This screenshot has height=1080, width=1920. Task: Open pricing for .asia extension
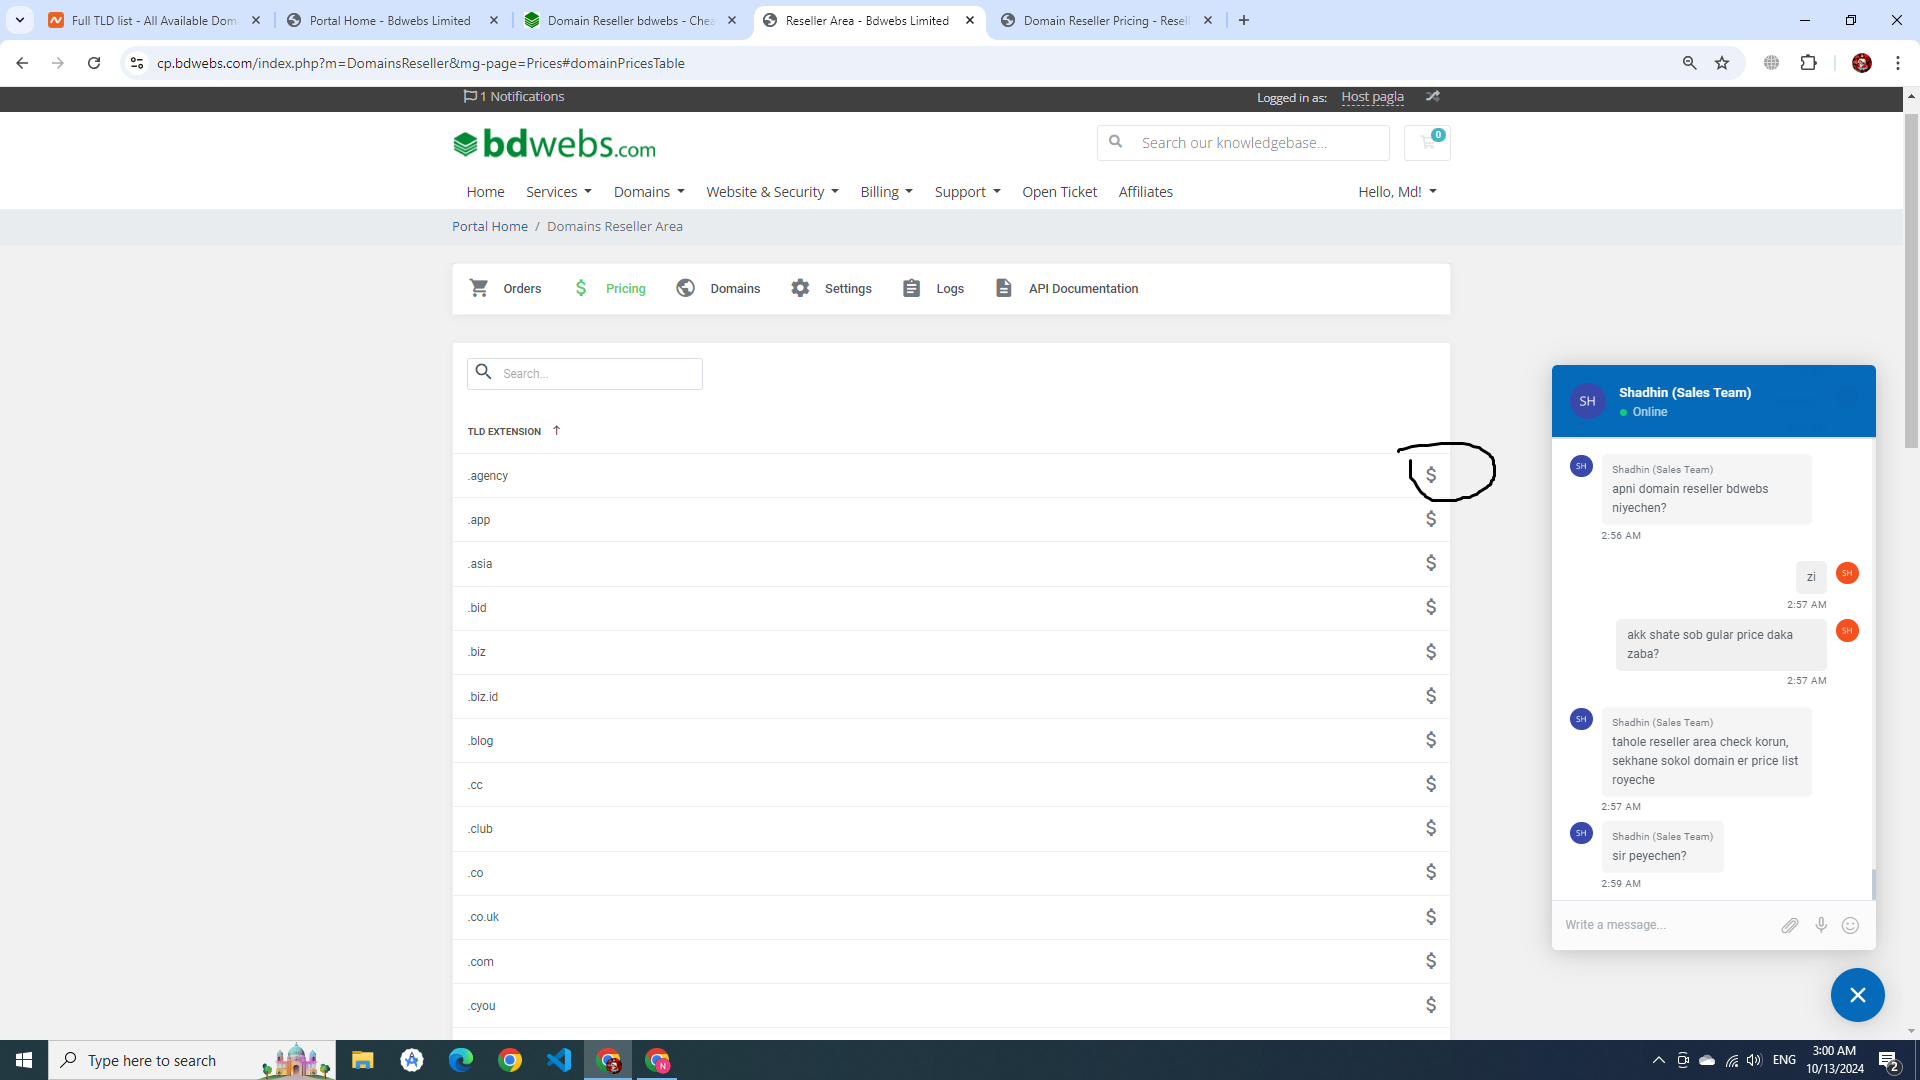(x=1431, y=563)
